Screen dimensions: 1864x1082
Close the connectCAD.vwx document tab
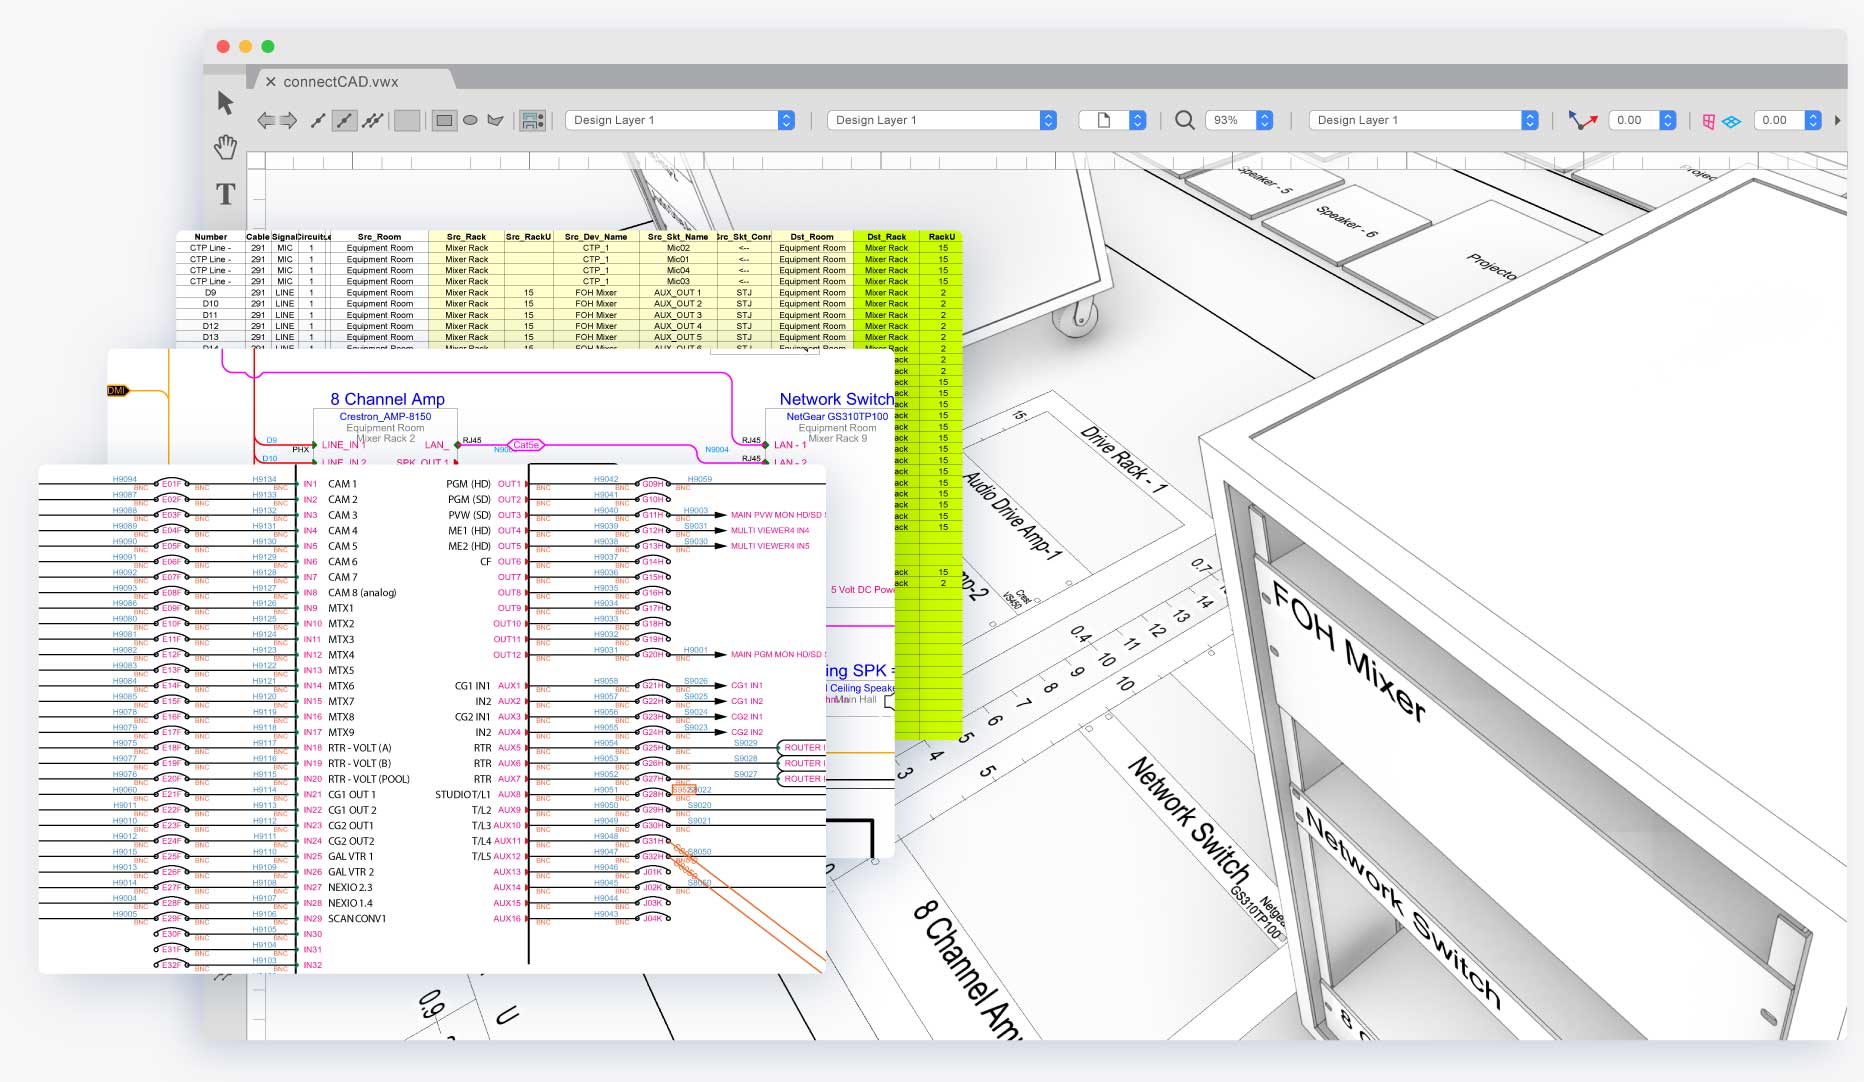(x=270, y=82)
